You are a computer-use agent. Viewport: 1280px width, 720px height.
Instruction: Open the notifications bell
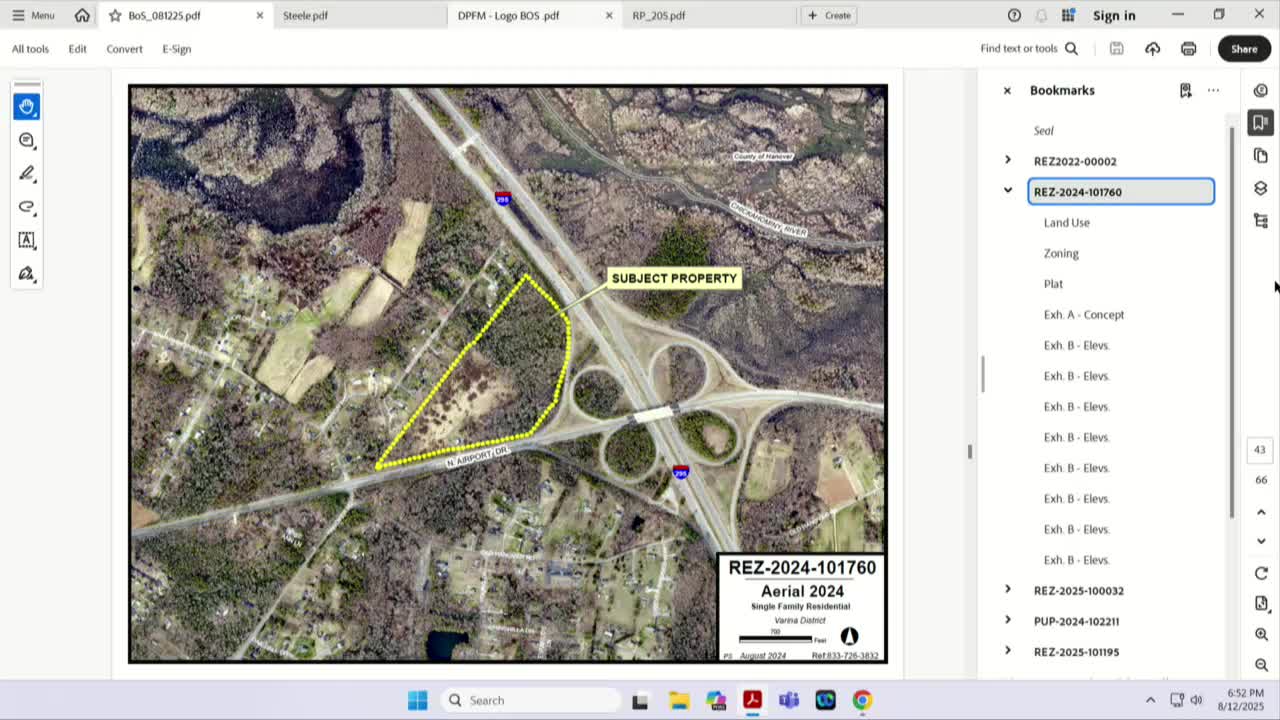[1041, 15]
